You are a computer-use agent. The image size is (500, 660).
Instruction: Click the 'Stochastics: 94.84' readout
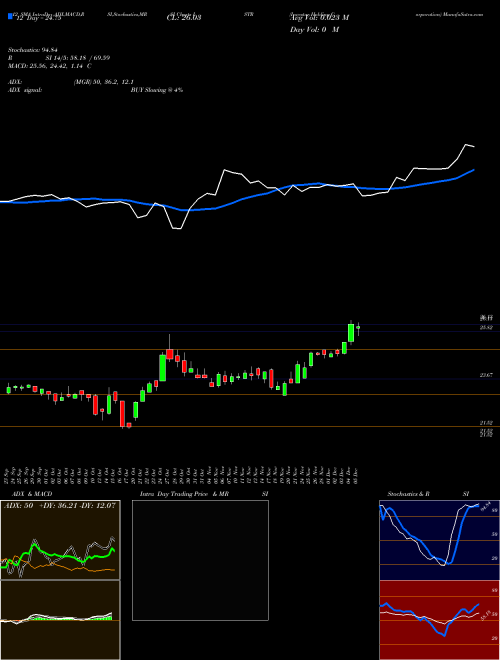click(32, 50)
